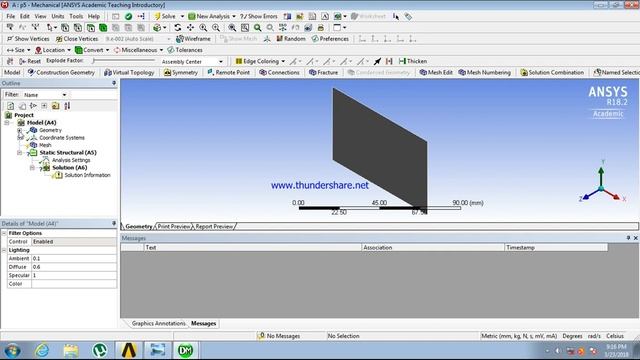The height and width of the screenshot is (360, 640).
Task: Click the sort icon in Outline toolbar
Action: [x=67, y=106]
